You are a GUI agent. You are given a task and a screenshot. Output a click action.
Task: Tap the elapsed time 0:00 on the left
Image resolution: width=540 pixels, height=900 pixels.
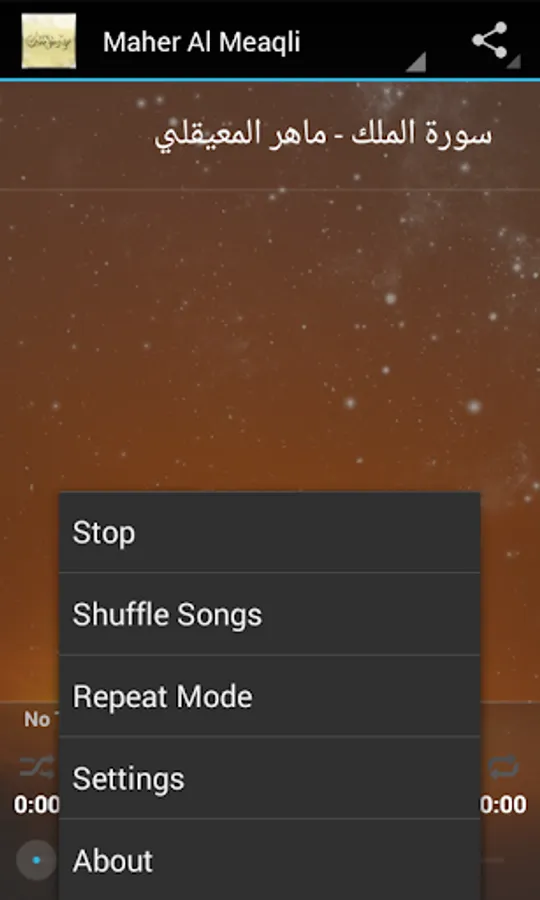tap(37, 805)
